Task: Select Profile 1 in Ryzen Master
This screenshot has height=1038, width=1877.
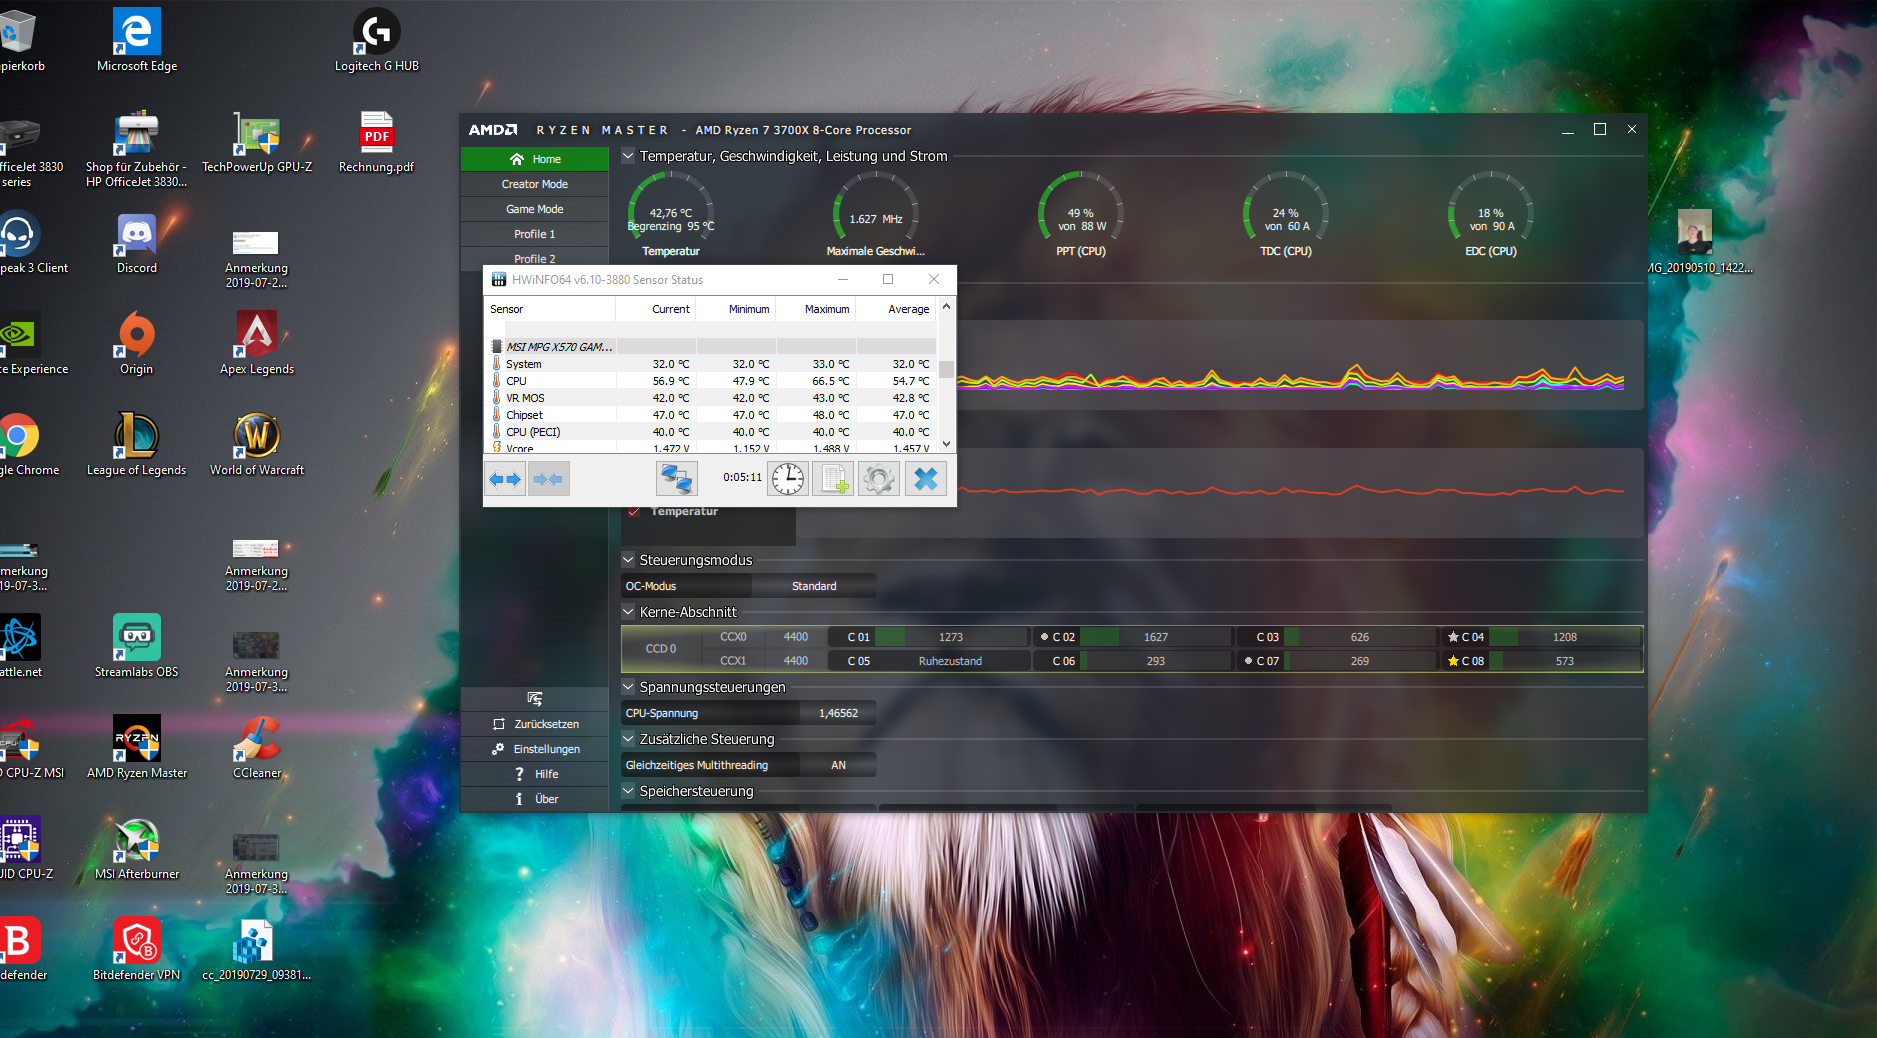Action: coord(535,234)
